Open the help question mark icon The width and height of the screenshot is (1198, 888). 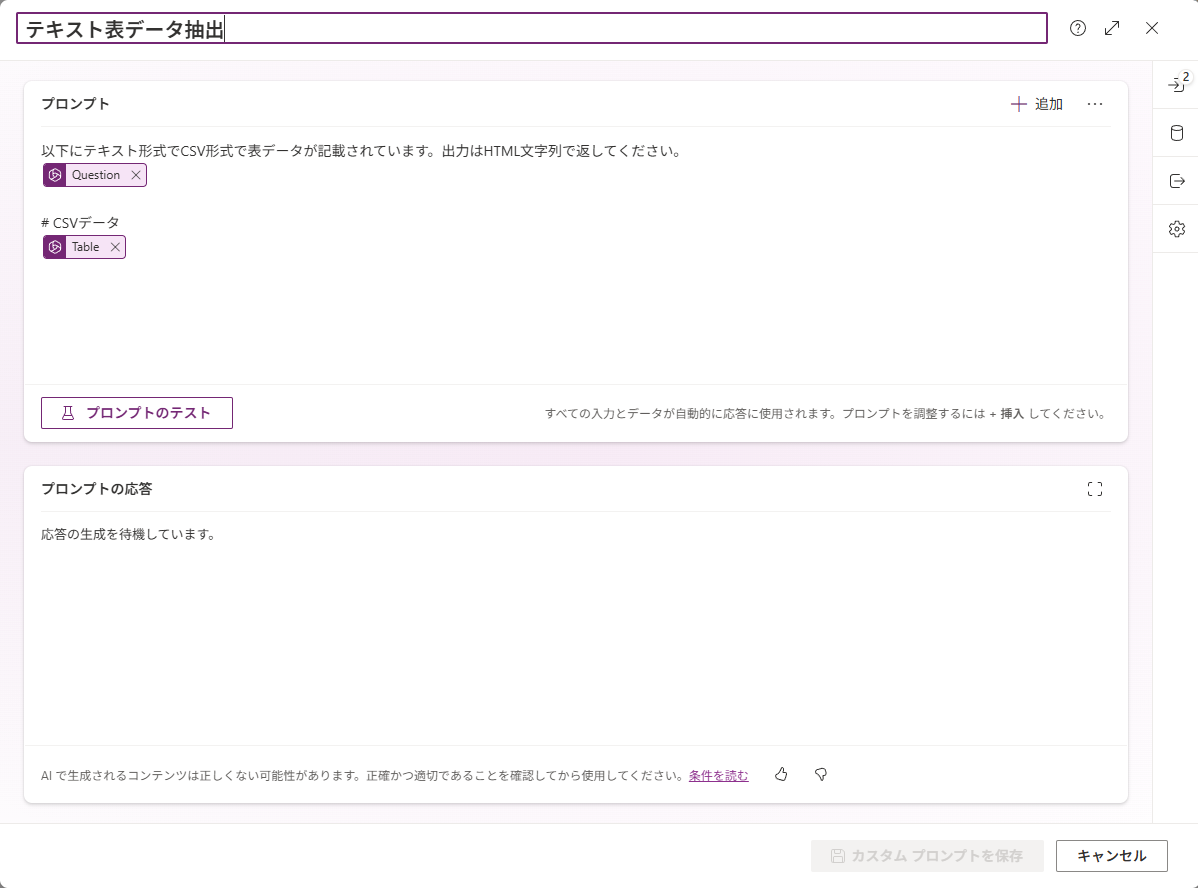point(1077,28)
